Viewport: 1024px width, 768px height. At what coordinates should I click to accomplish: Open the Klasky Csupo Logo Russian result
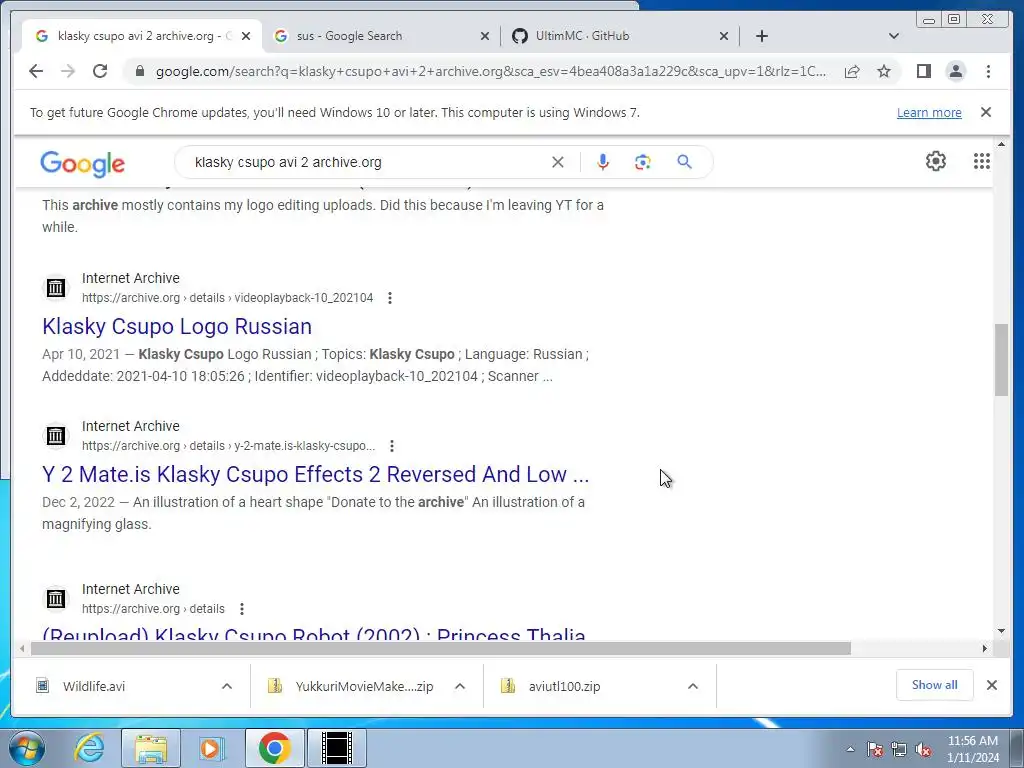177,326
